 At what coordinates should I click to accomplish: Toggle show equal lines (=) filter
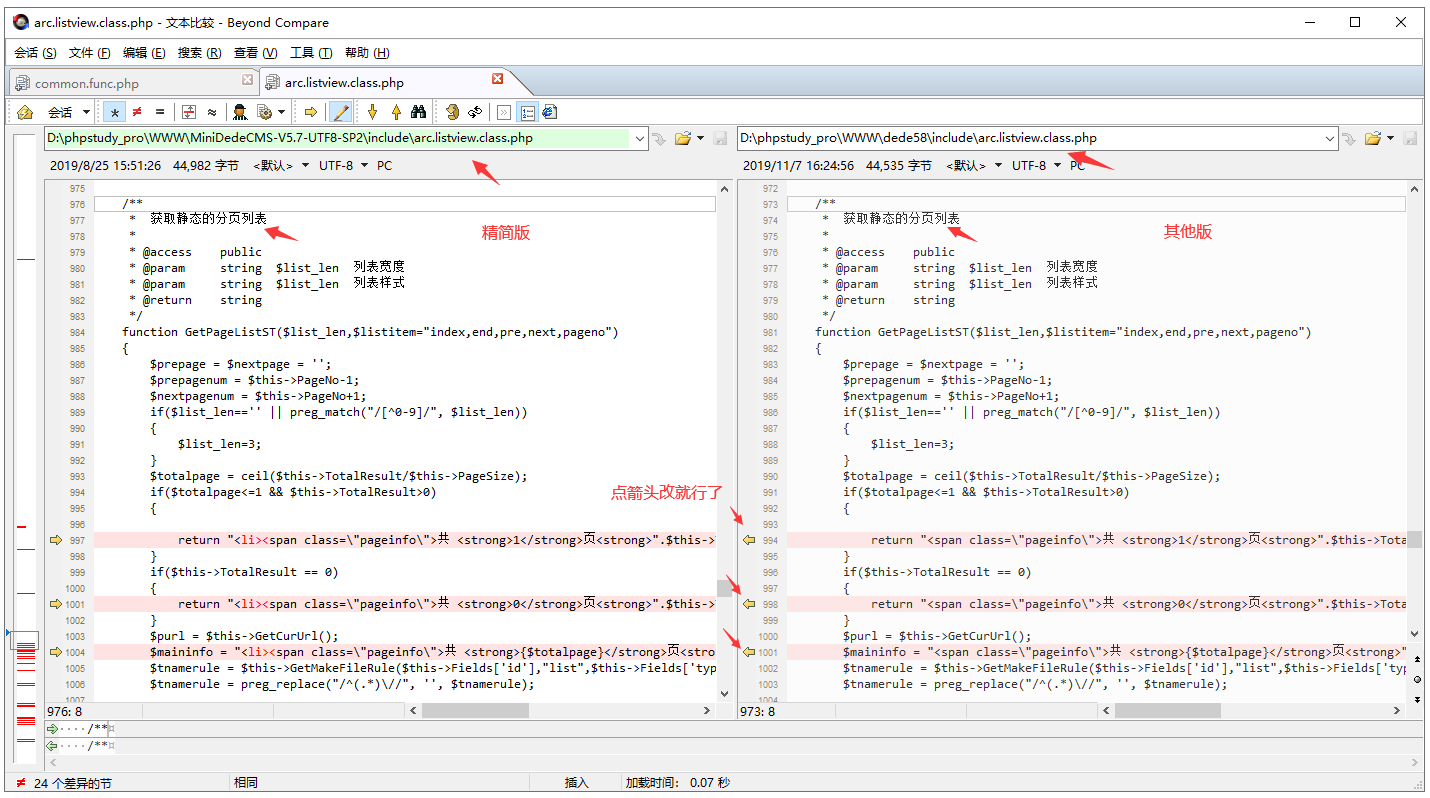coord(160,111)
